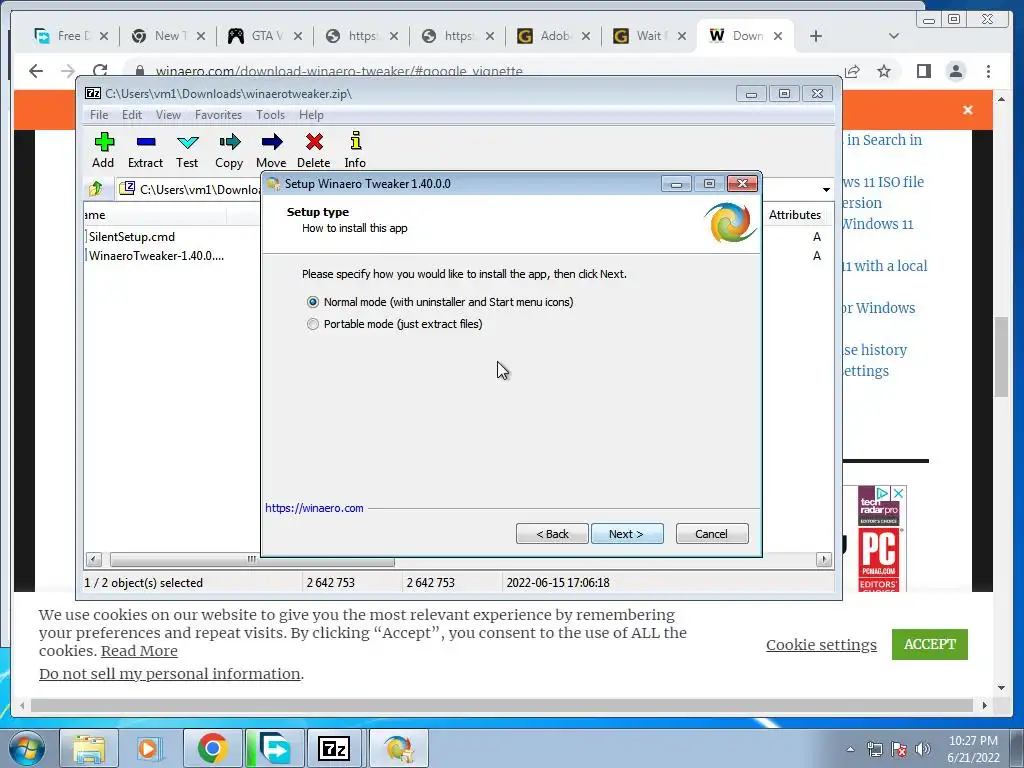Close the ad with its X icon
1024x768 pixels.
899,493
